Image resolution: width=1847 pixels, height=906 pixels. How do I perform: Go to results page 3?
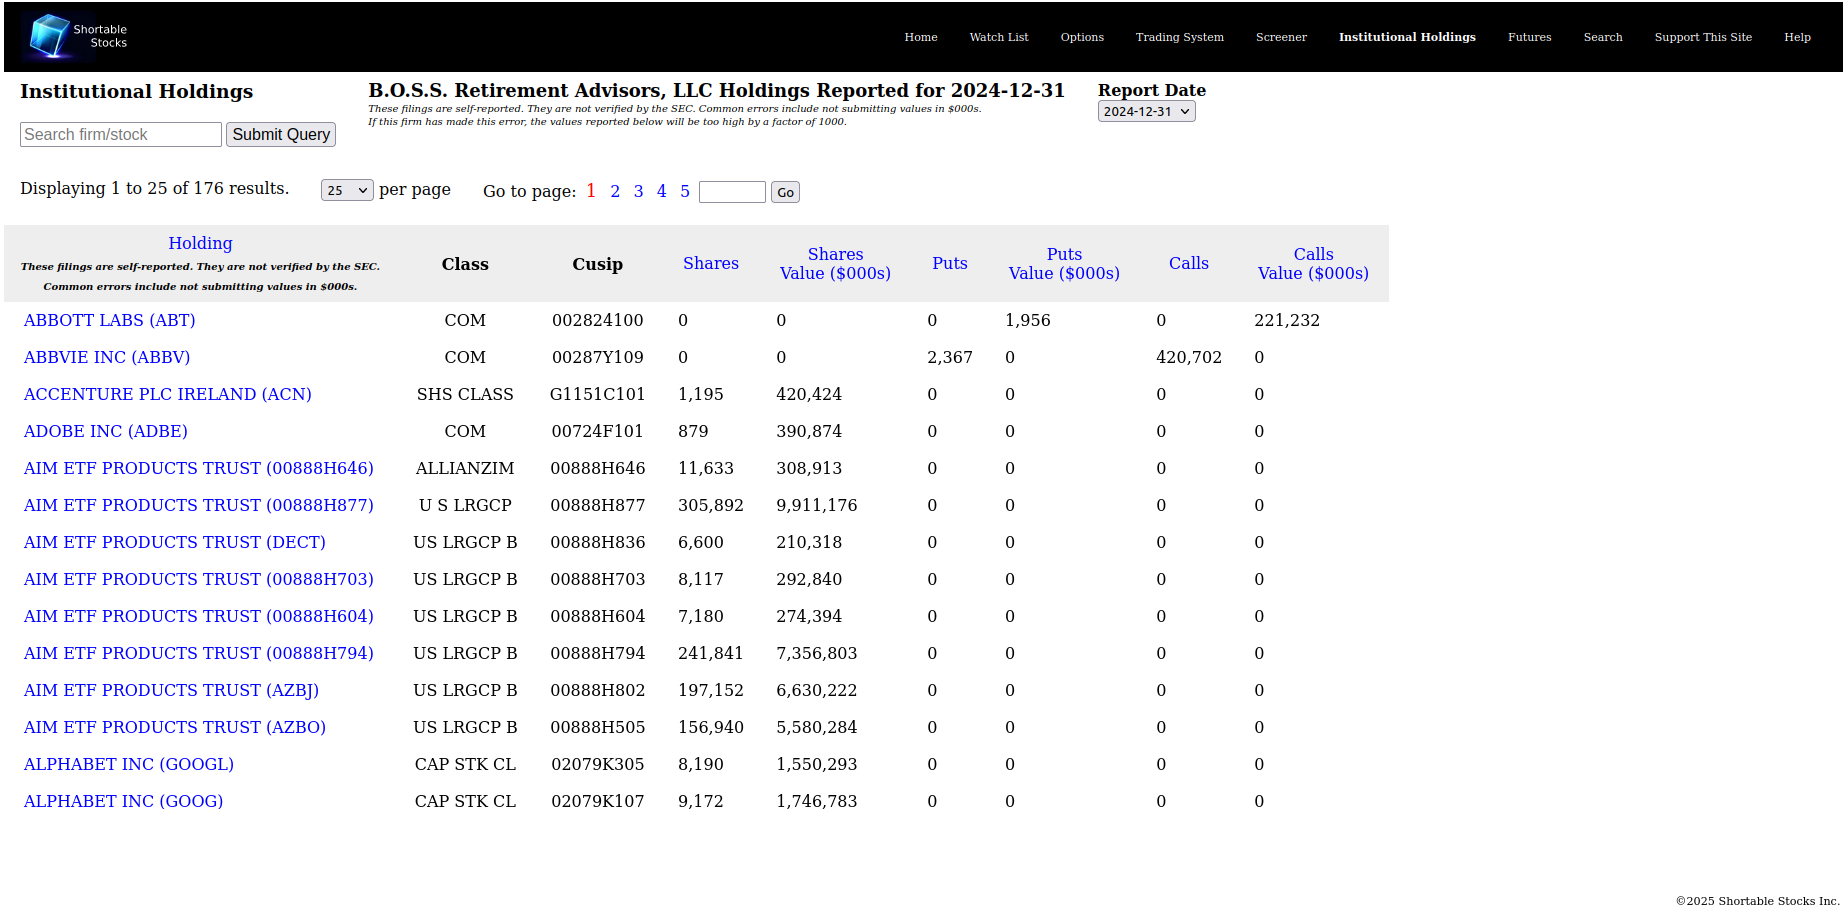[638, 191]
